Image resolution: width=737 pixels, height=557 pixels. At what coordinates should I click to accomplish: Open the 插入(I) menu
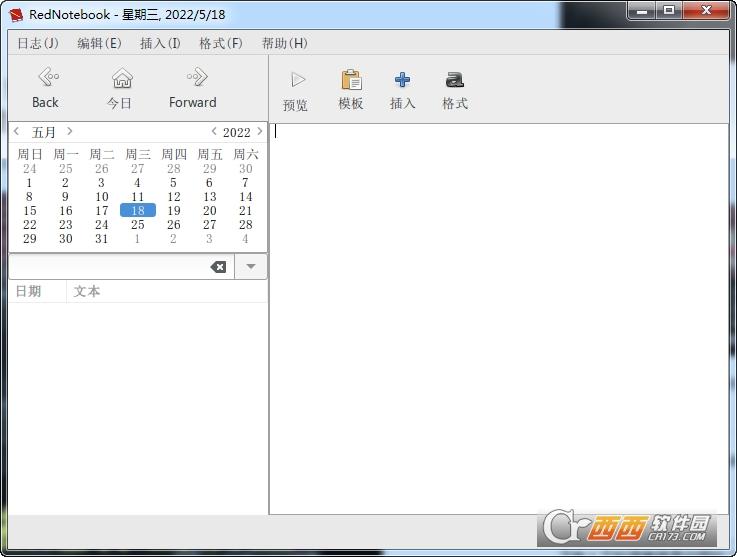(160, 43)
